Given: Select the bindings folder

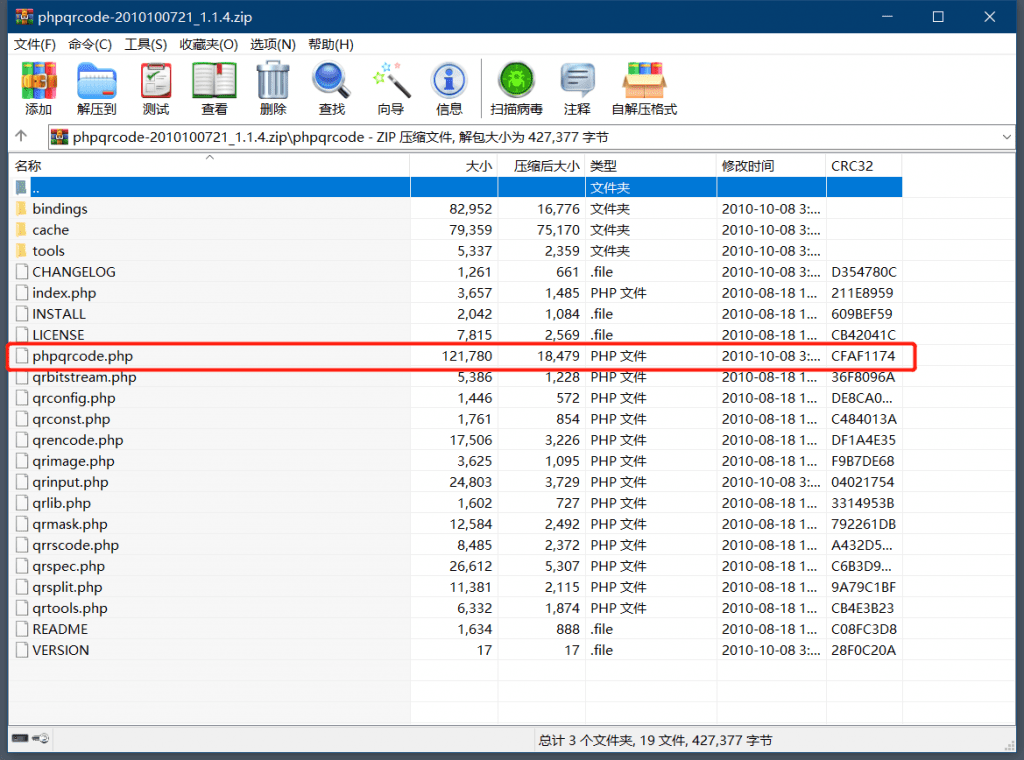Looking at the screenshot, I should pyautogui.click(x=60, y=209).
